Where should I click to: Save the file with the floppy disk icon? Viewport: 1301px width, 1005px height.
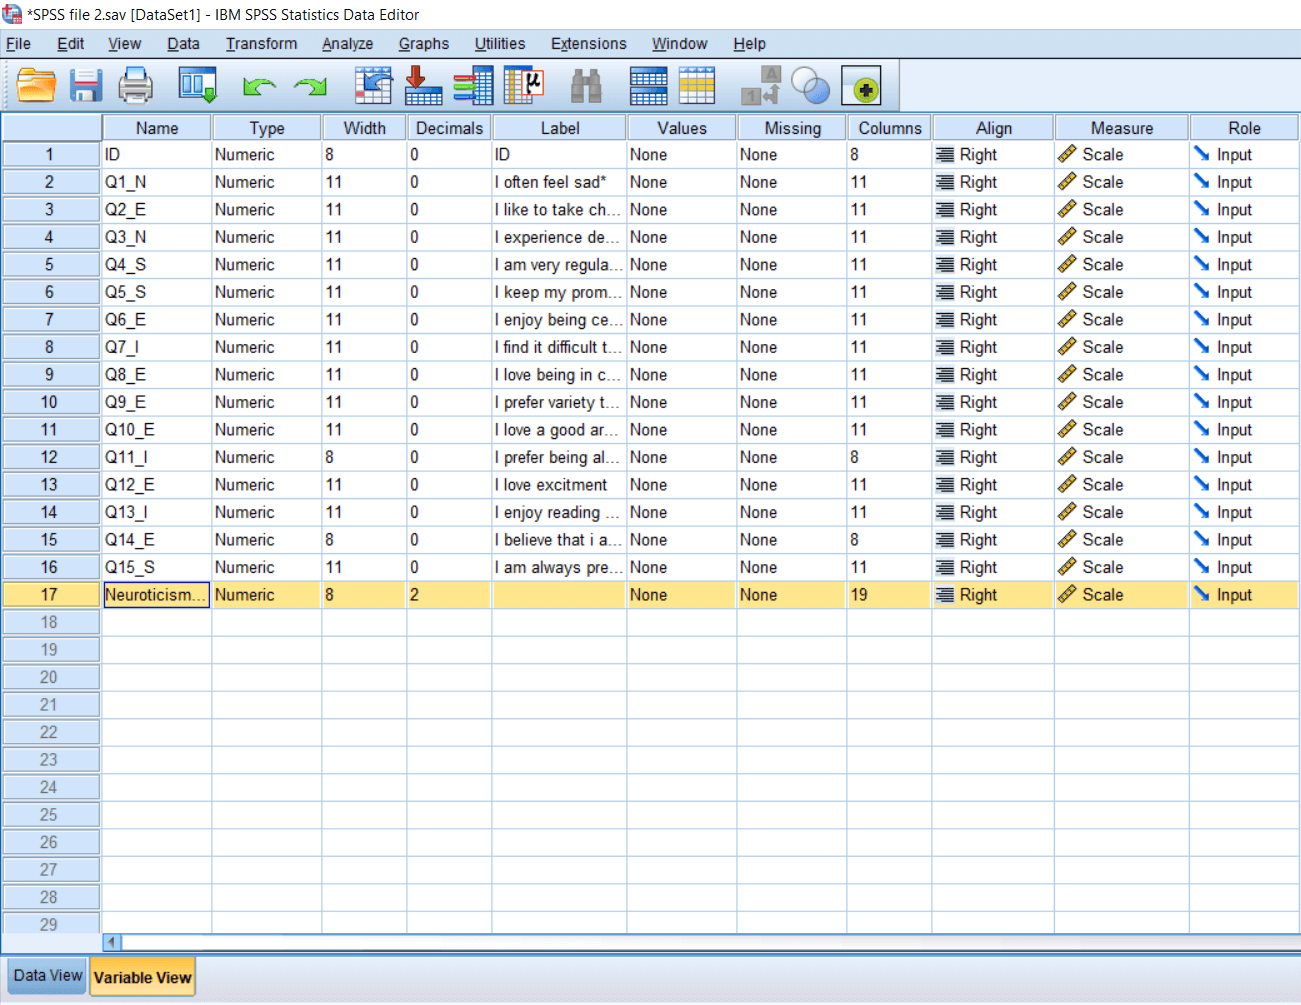(x=86, y=86)
